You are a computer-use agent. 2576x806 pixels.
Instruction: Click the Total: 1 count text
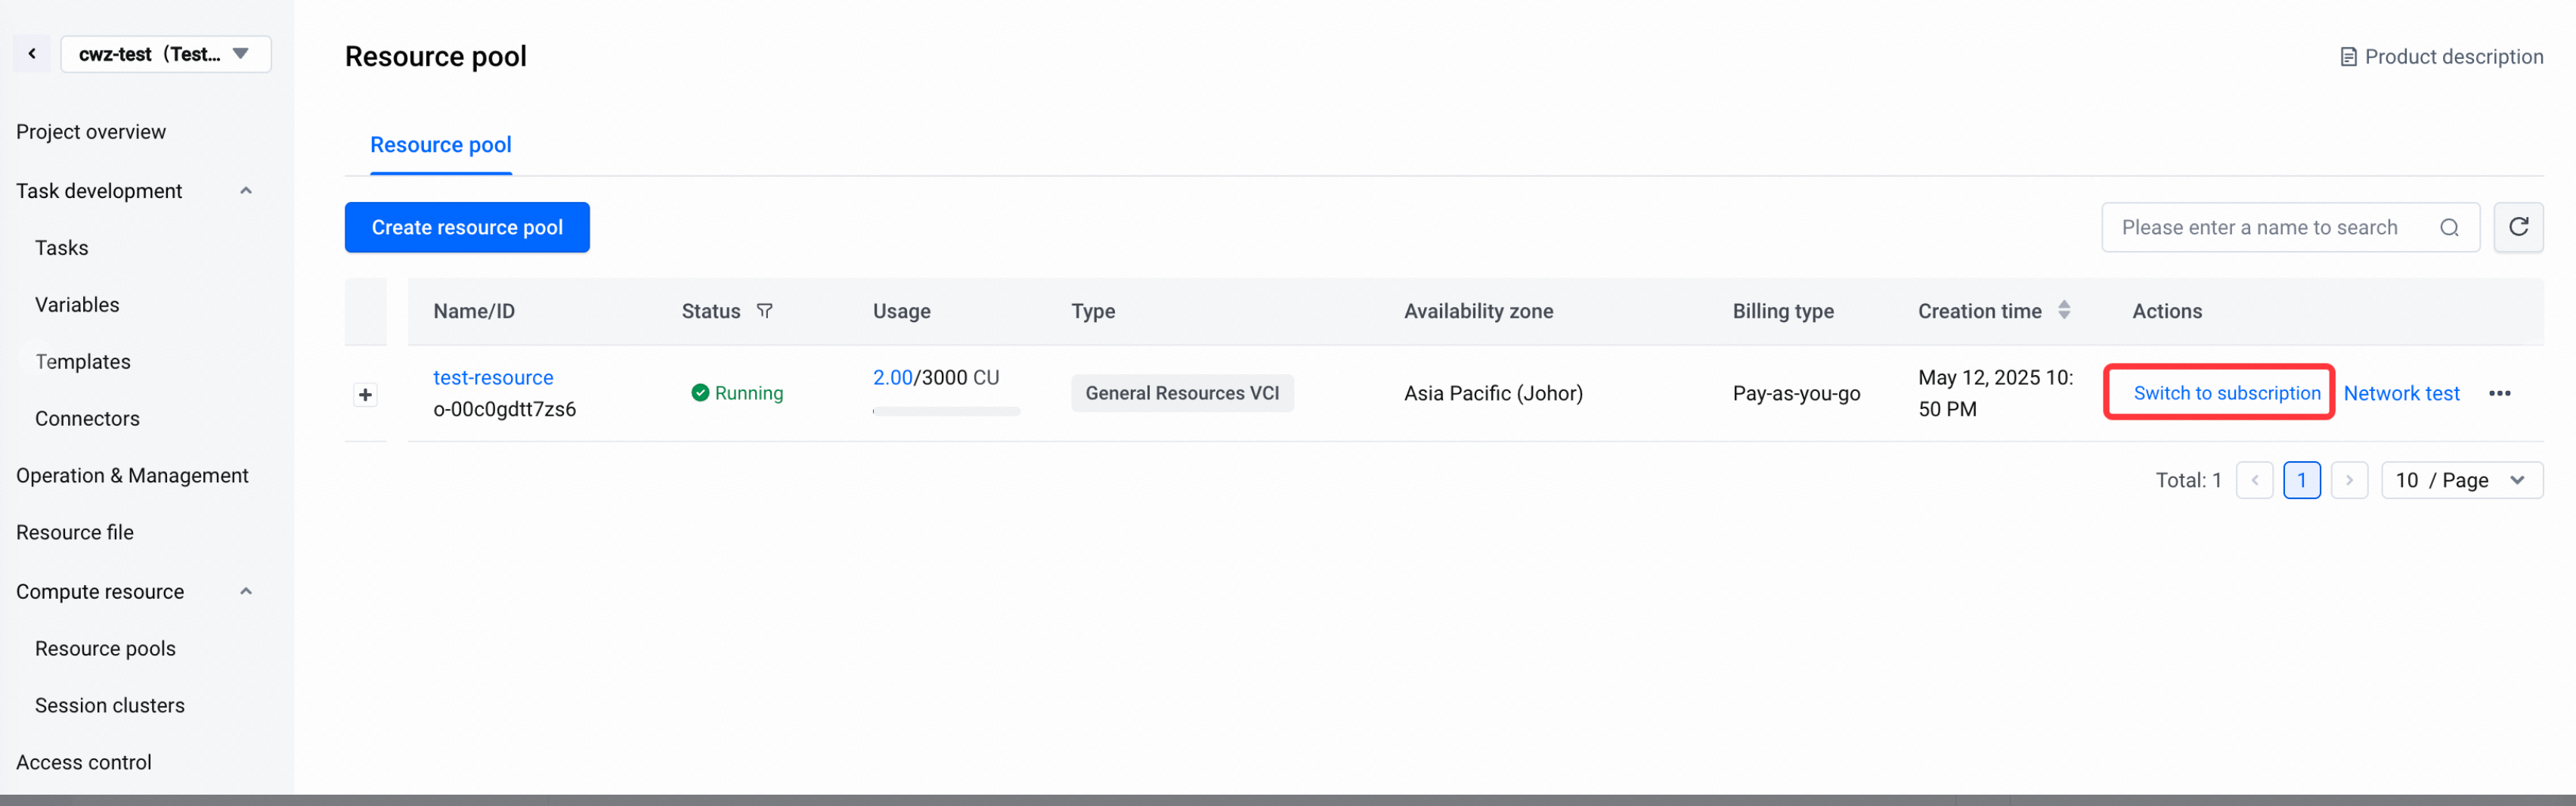tap(2188, 480)
